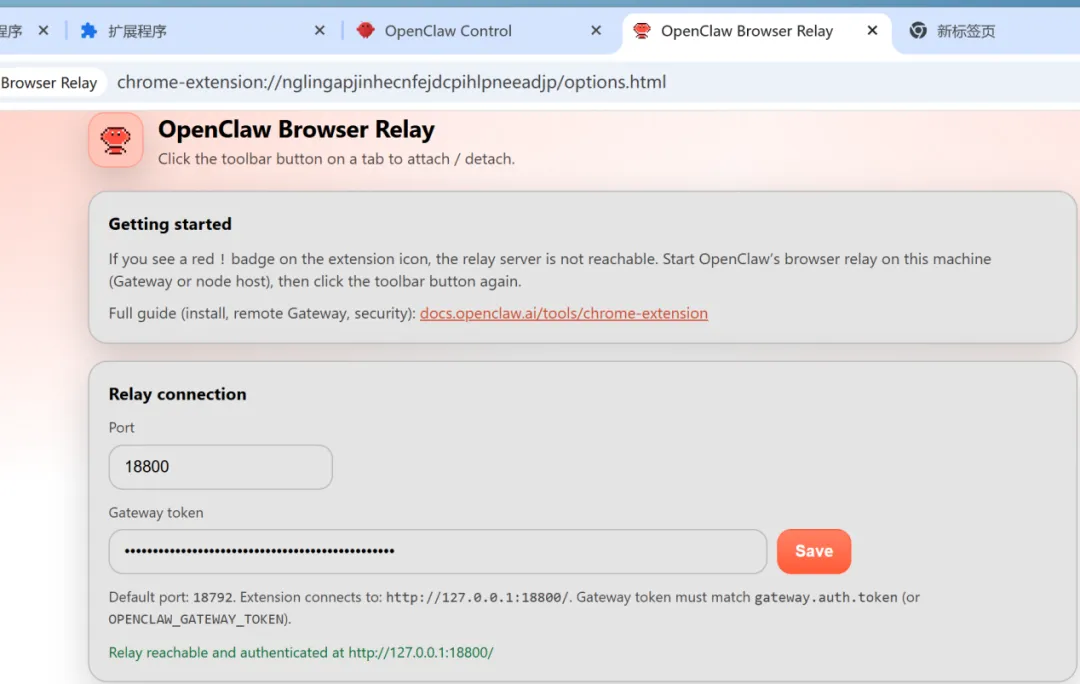Click the Port label

coord(121,428)
